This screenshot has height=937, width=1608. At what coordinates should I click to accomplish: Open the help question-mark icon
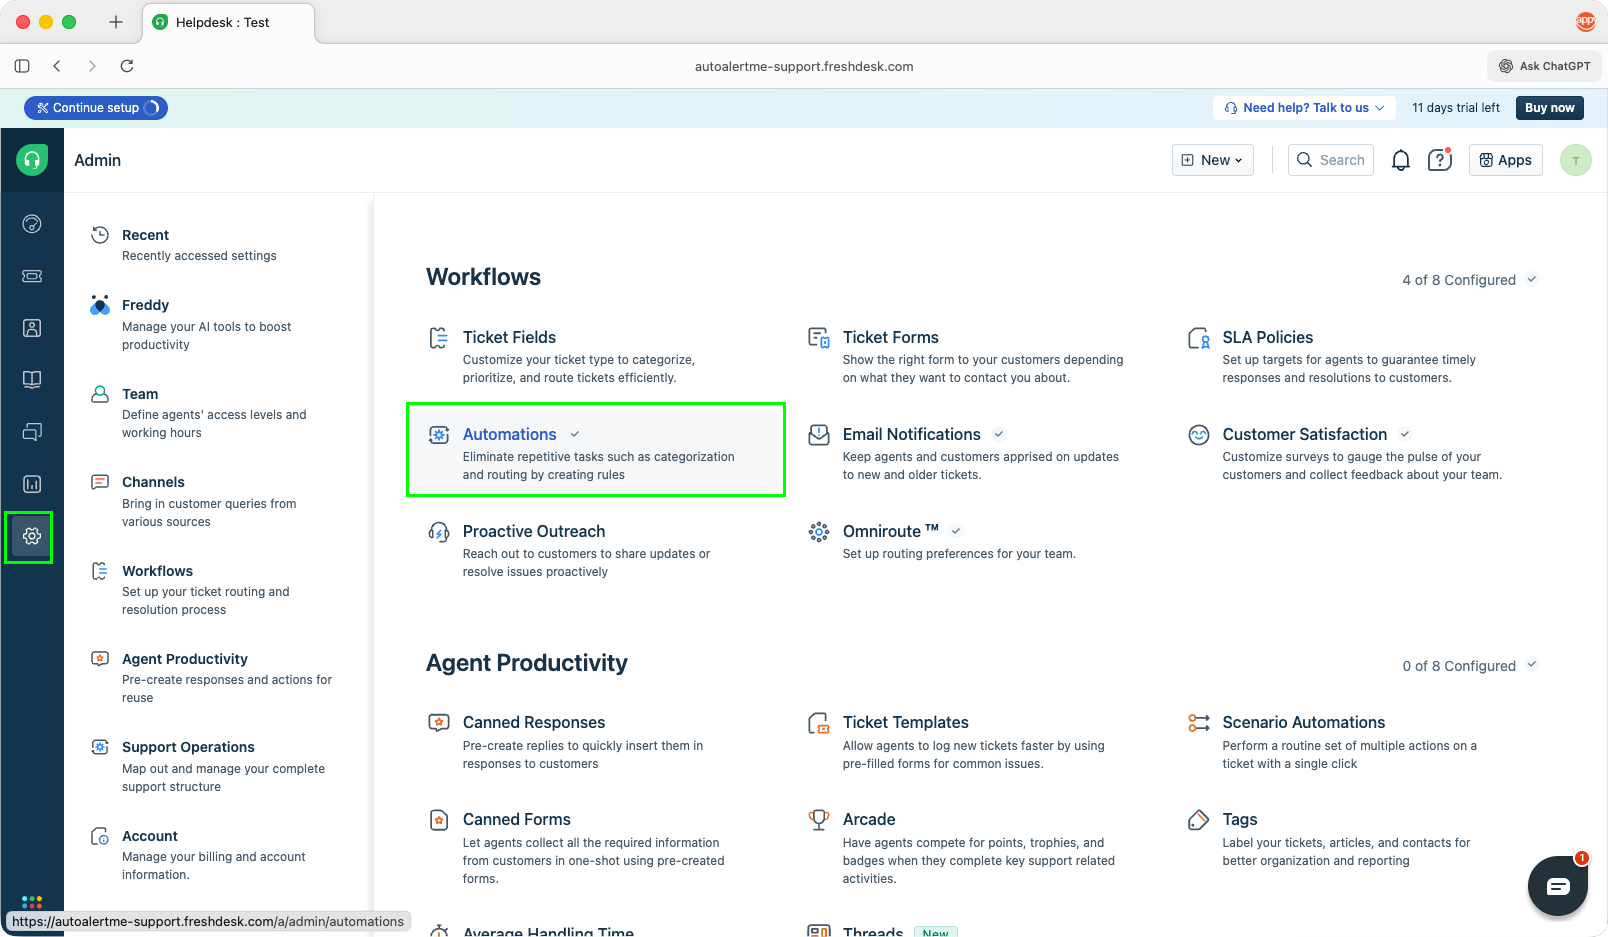coord(1440,160)
